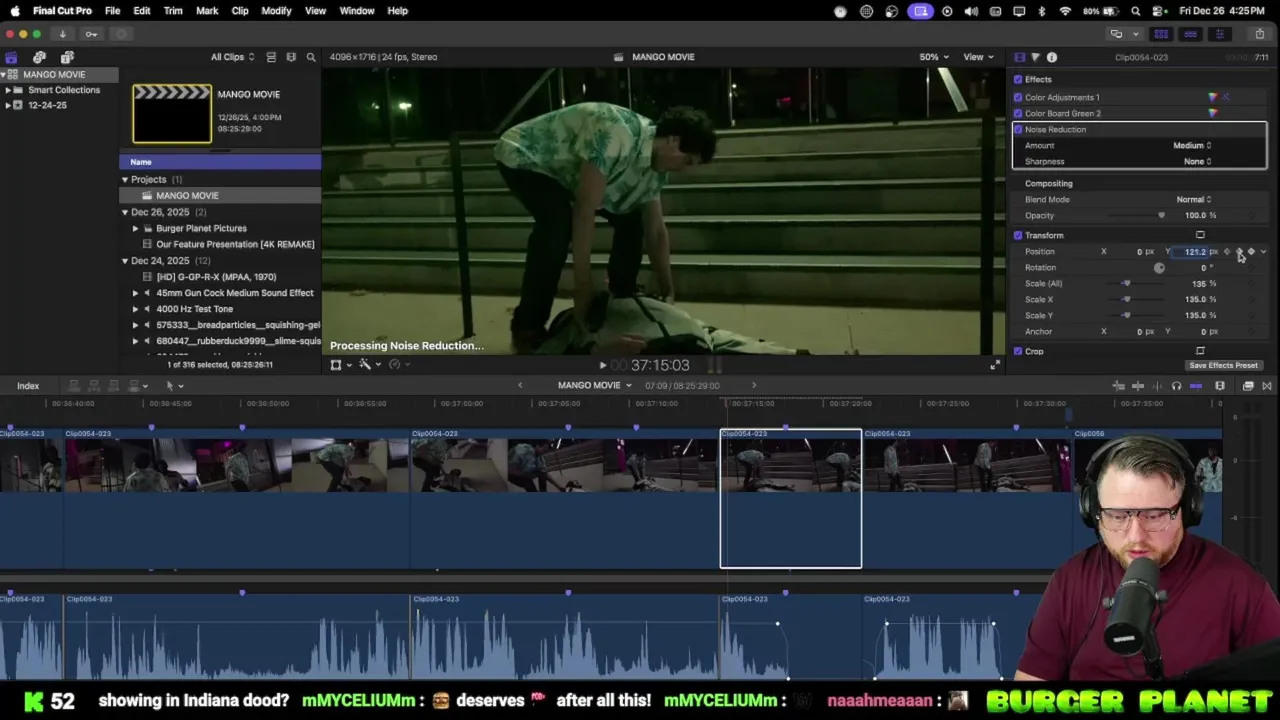Add Position keyframe diamond button
Screen dimensions: 1280x720
tap(1251, 252)
